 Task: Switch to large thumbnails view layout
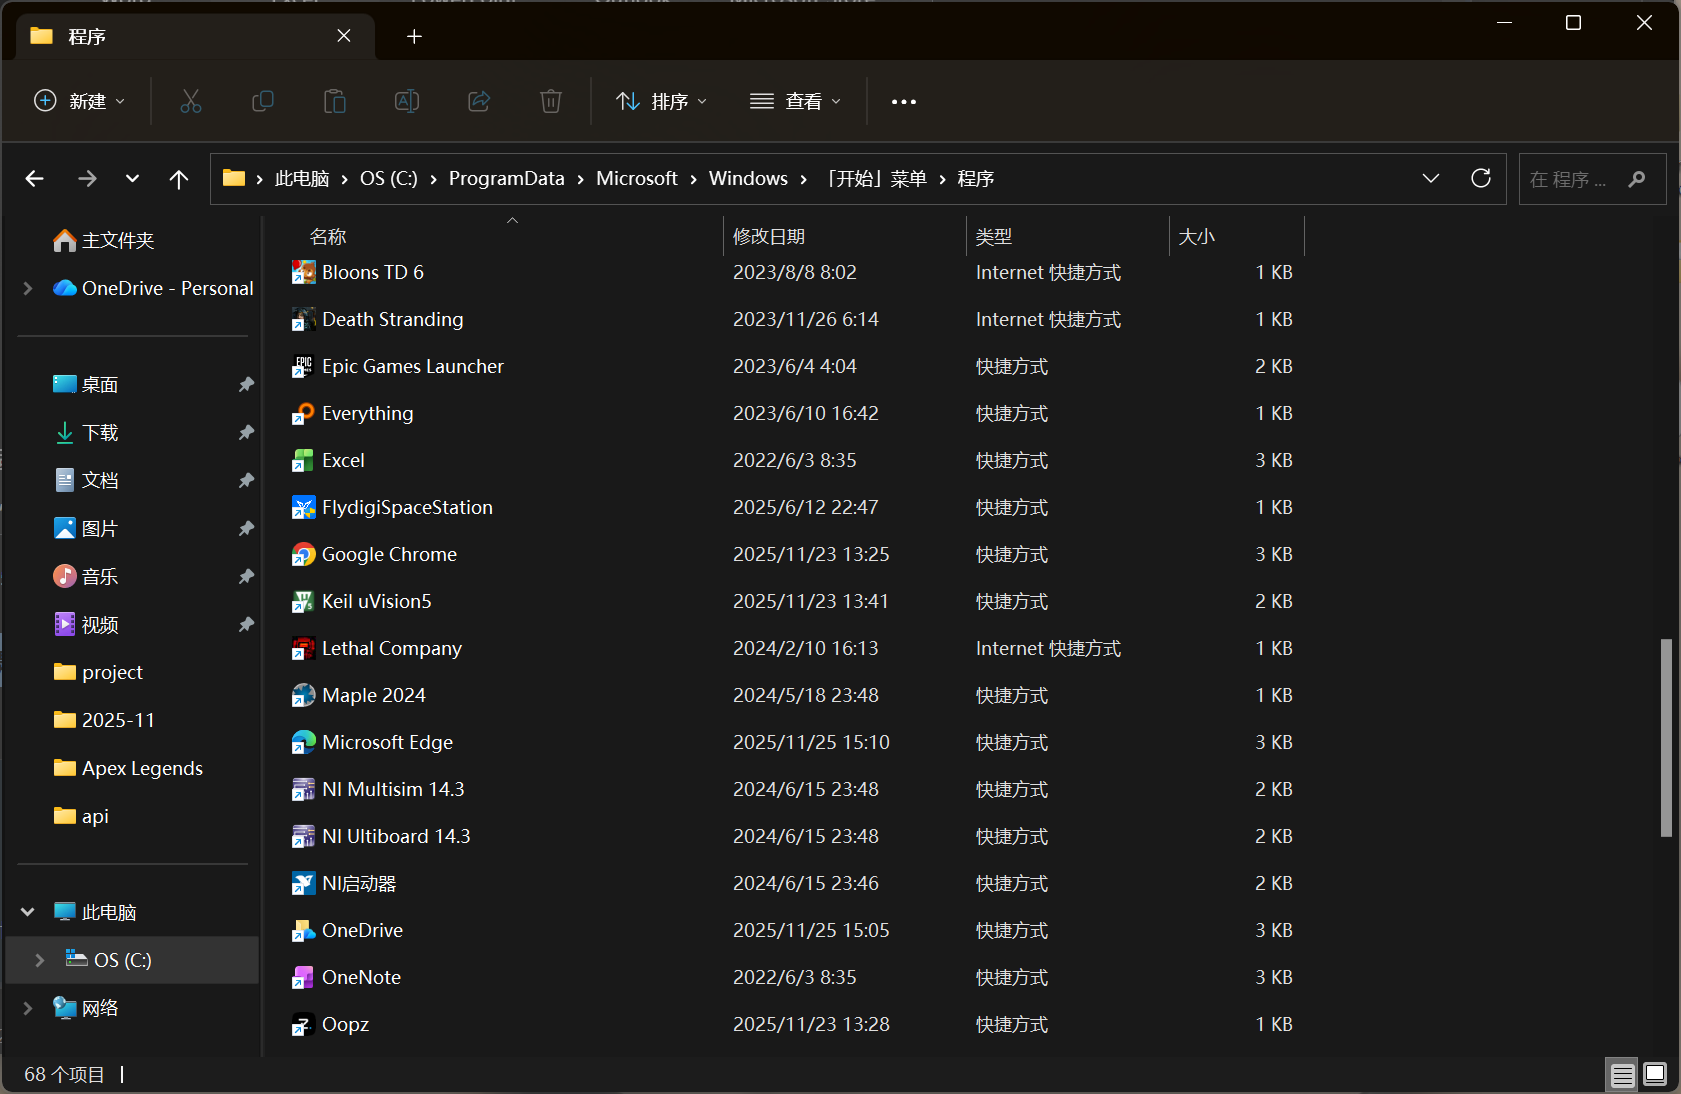click(x=1655, y=1075)
